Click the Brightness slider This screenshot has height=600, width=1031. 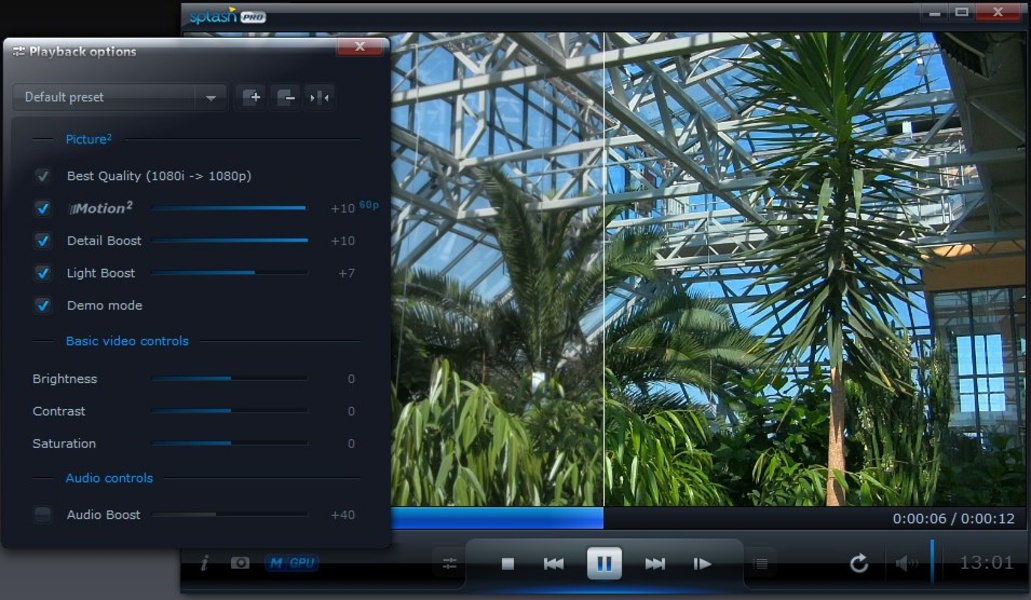[229, 379]
